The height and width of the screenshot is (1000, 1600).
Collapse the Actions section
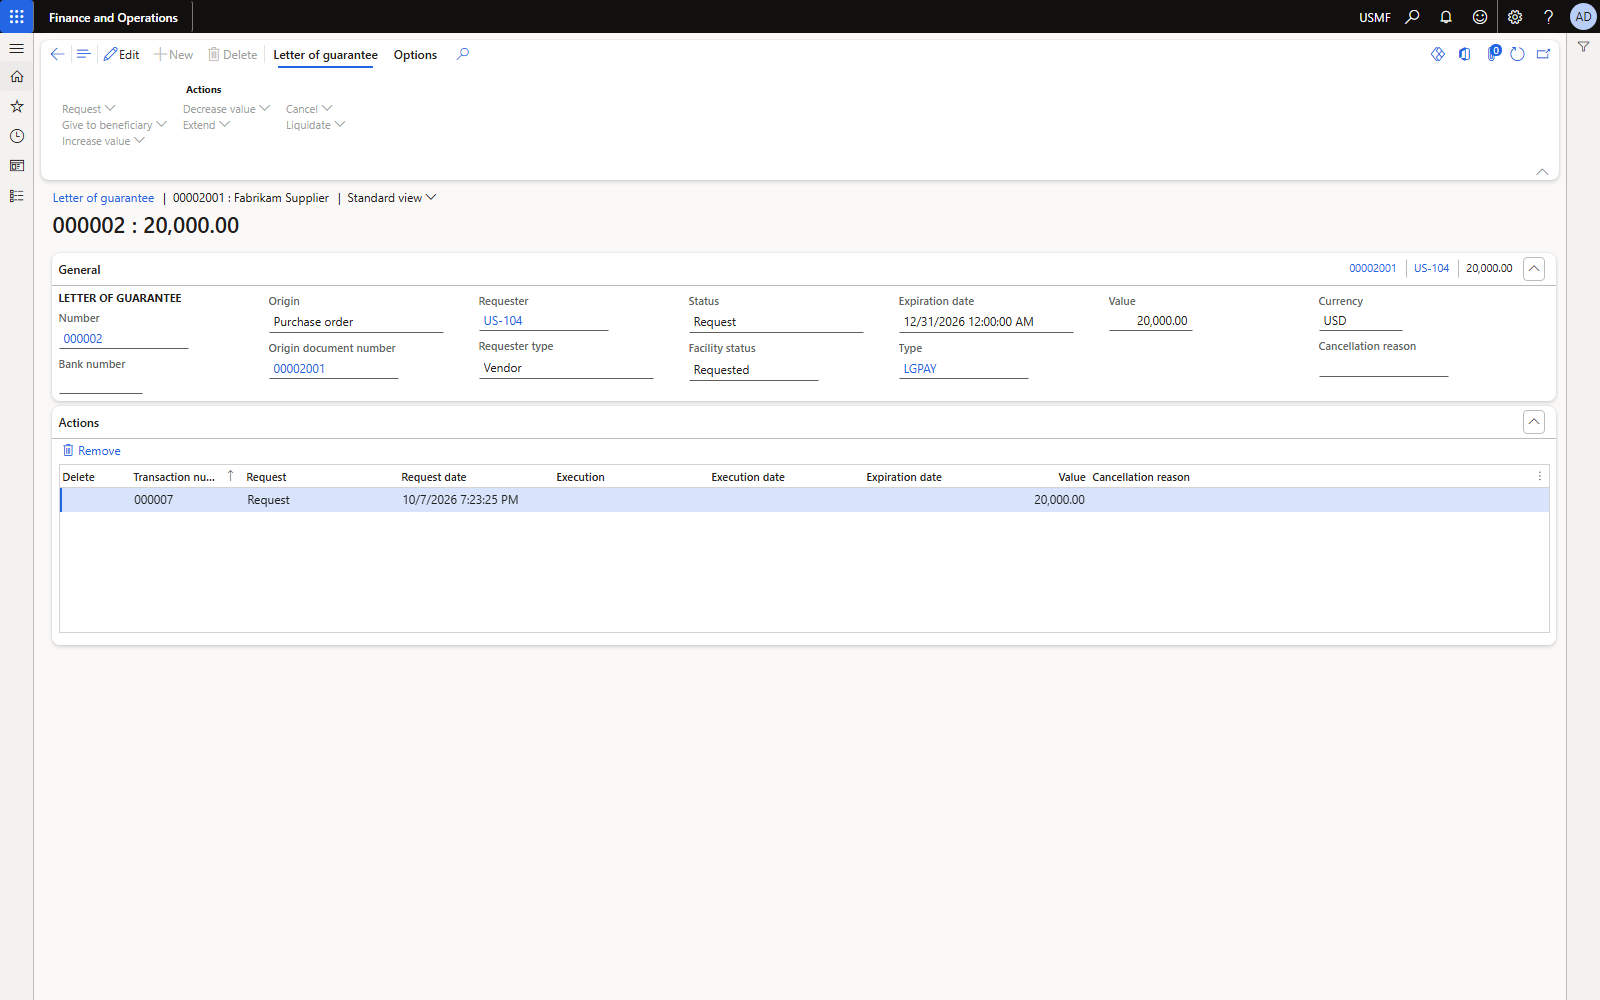[x=1534, y=422]
